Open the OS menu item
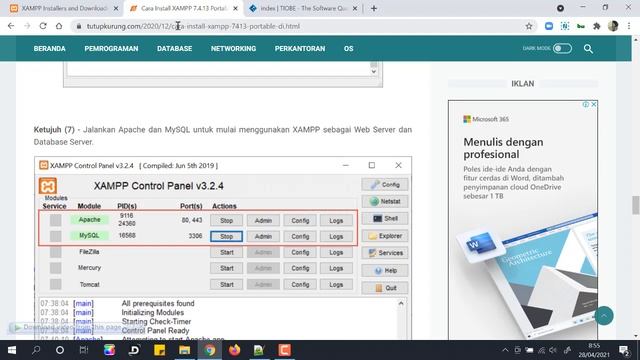Viewport: 640px width, 360px height. tap(348, 49)
